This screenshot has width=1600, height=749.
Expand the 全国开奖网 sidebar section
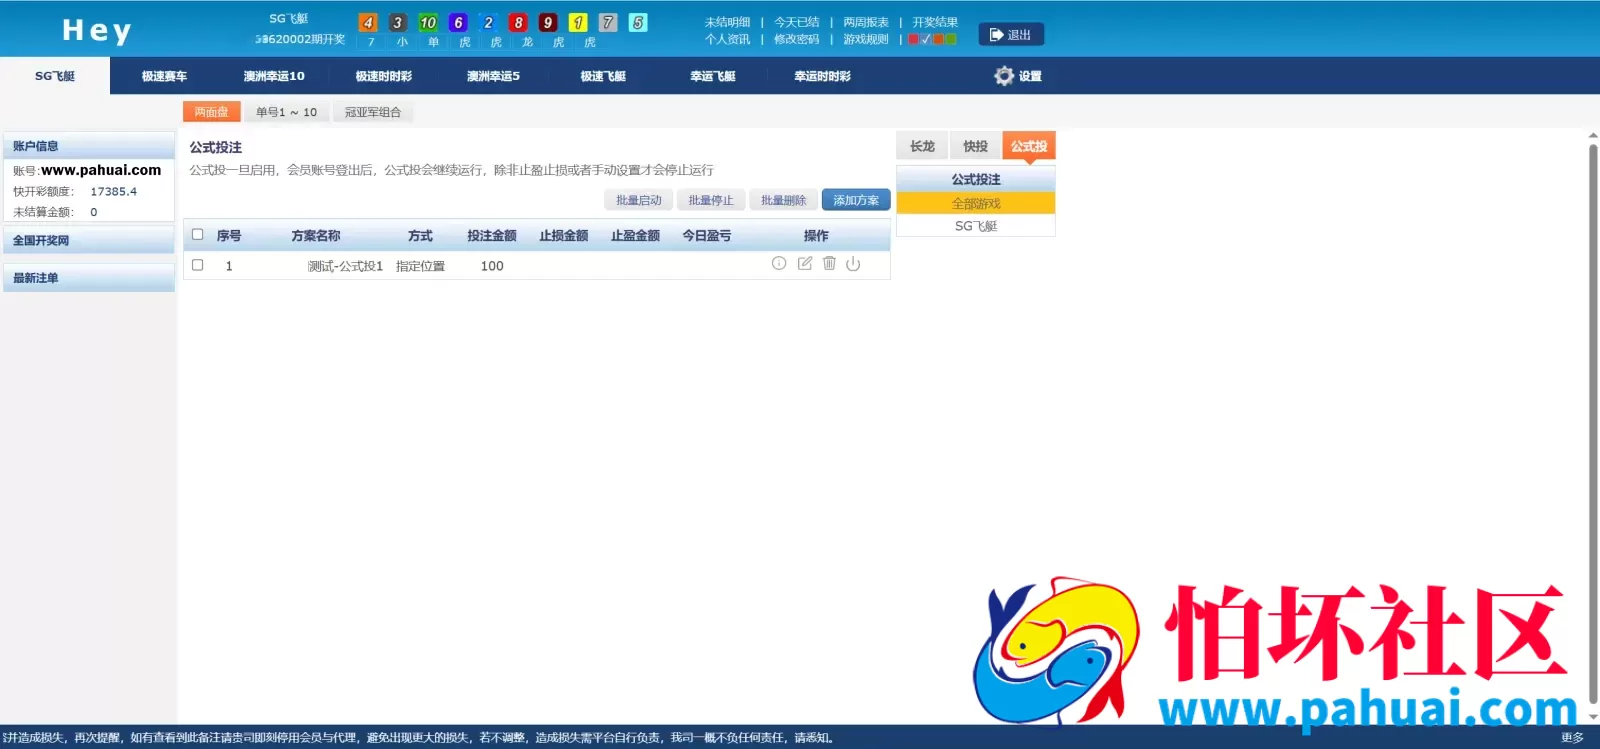point(89,240)
